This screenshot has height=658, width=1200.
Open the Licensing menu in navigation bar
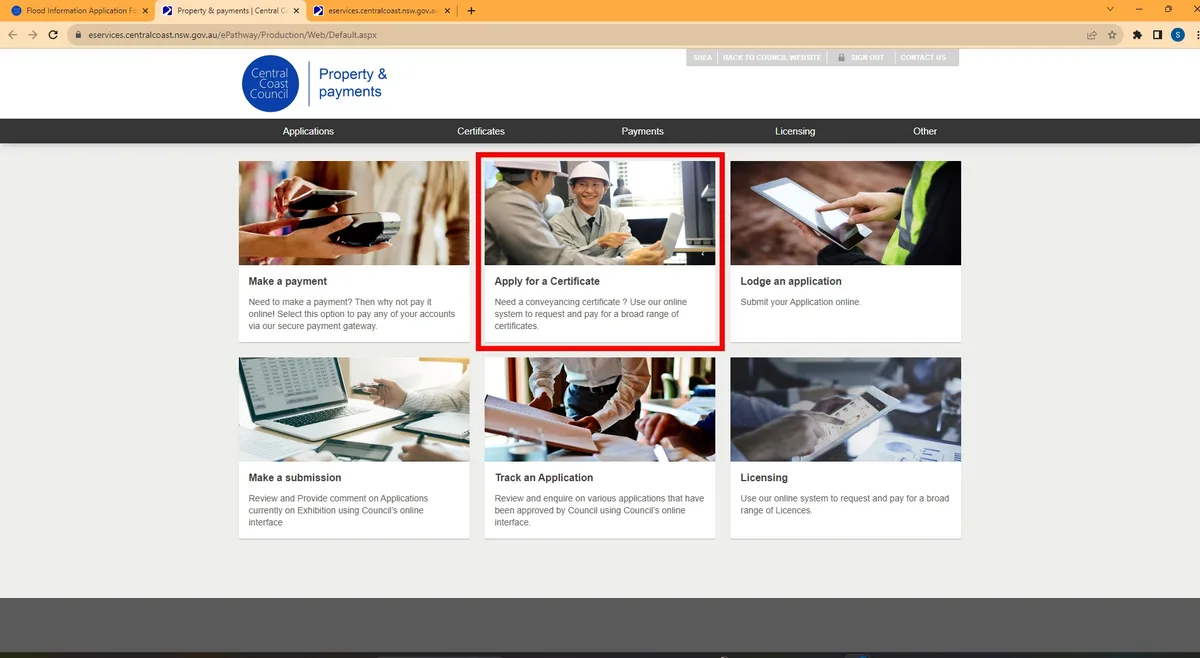click(795, 131)
